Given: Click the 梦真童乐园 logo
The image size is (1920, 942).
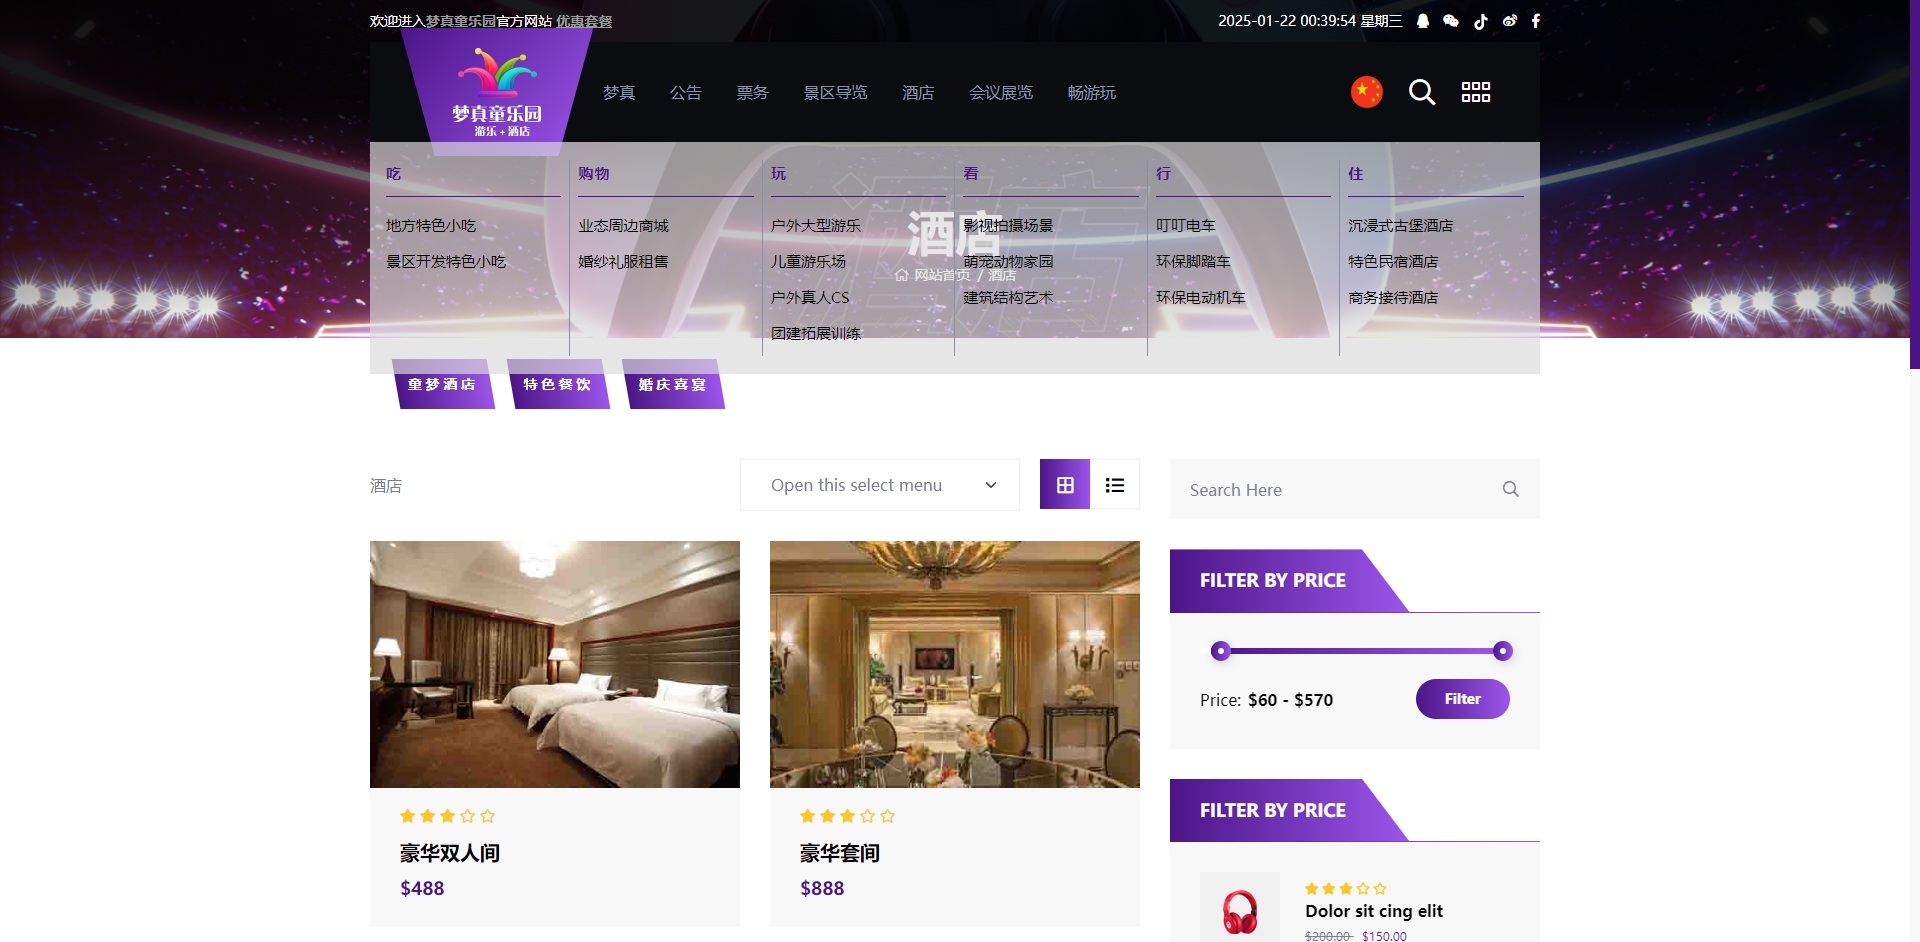Looking at the screenshot, I should (497, 92).
